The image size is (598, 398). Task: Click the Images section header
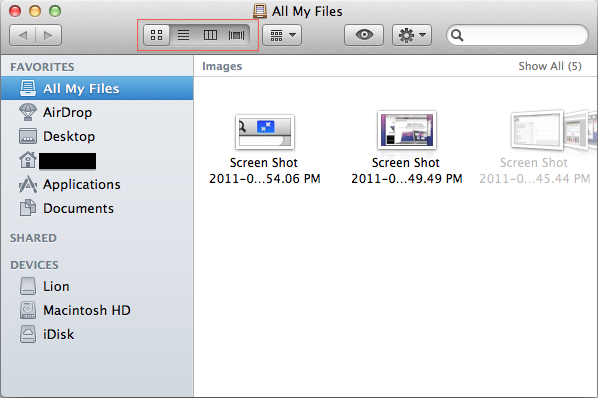point(222,66)
